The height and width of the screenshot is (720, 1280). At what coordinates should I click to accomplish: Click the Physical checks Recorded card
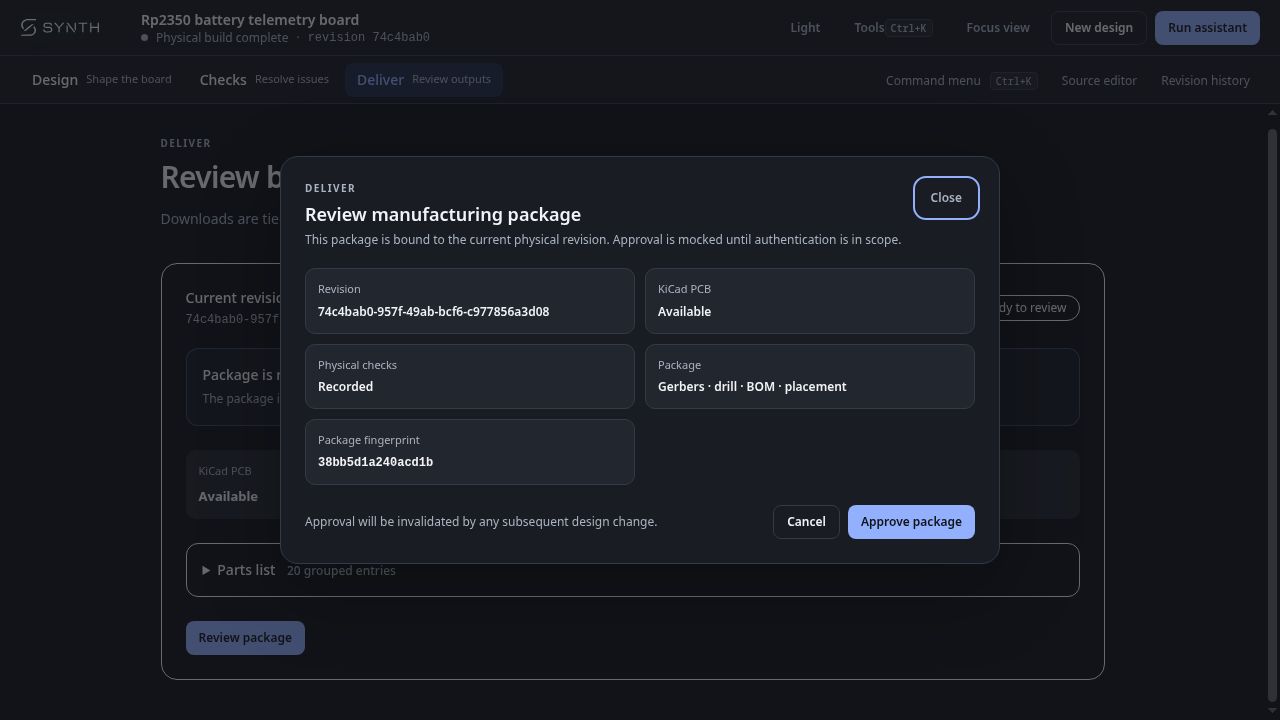pos(470,376)
